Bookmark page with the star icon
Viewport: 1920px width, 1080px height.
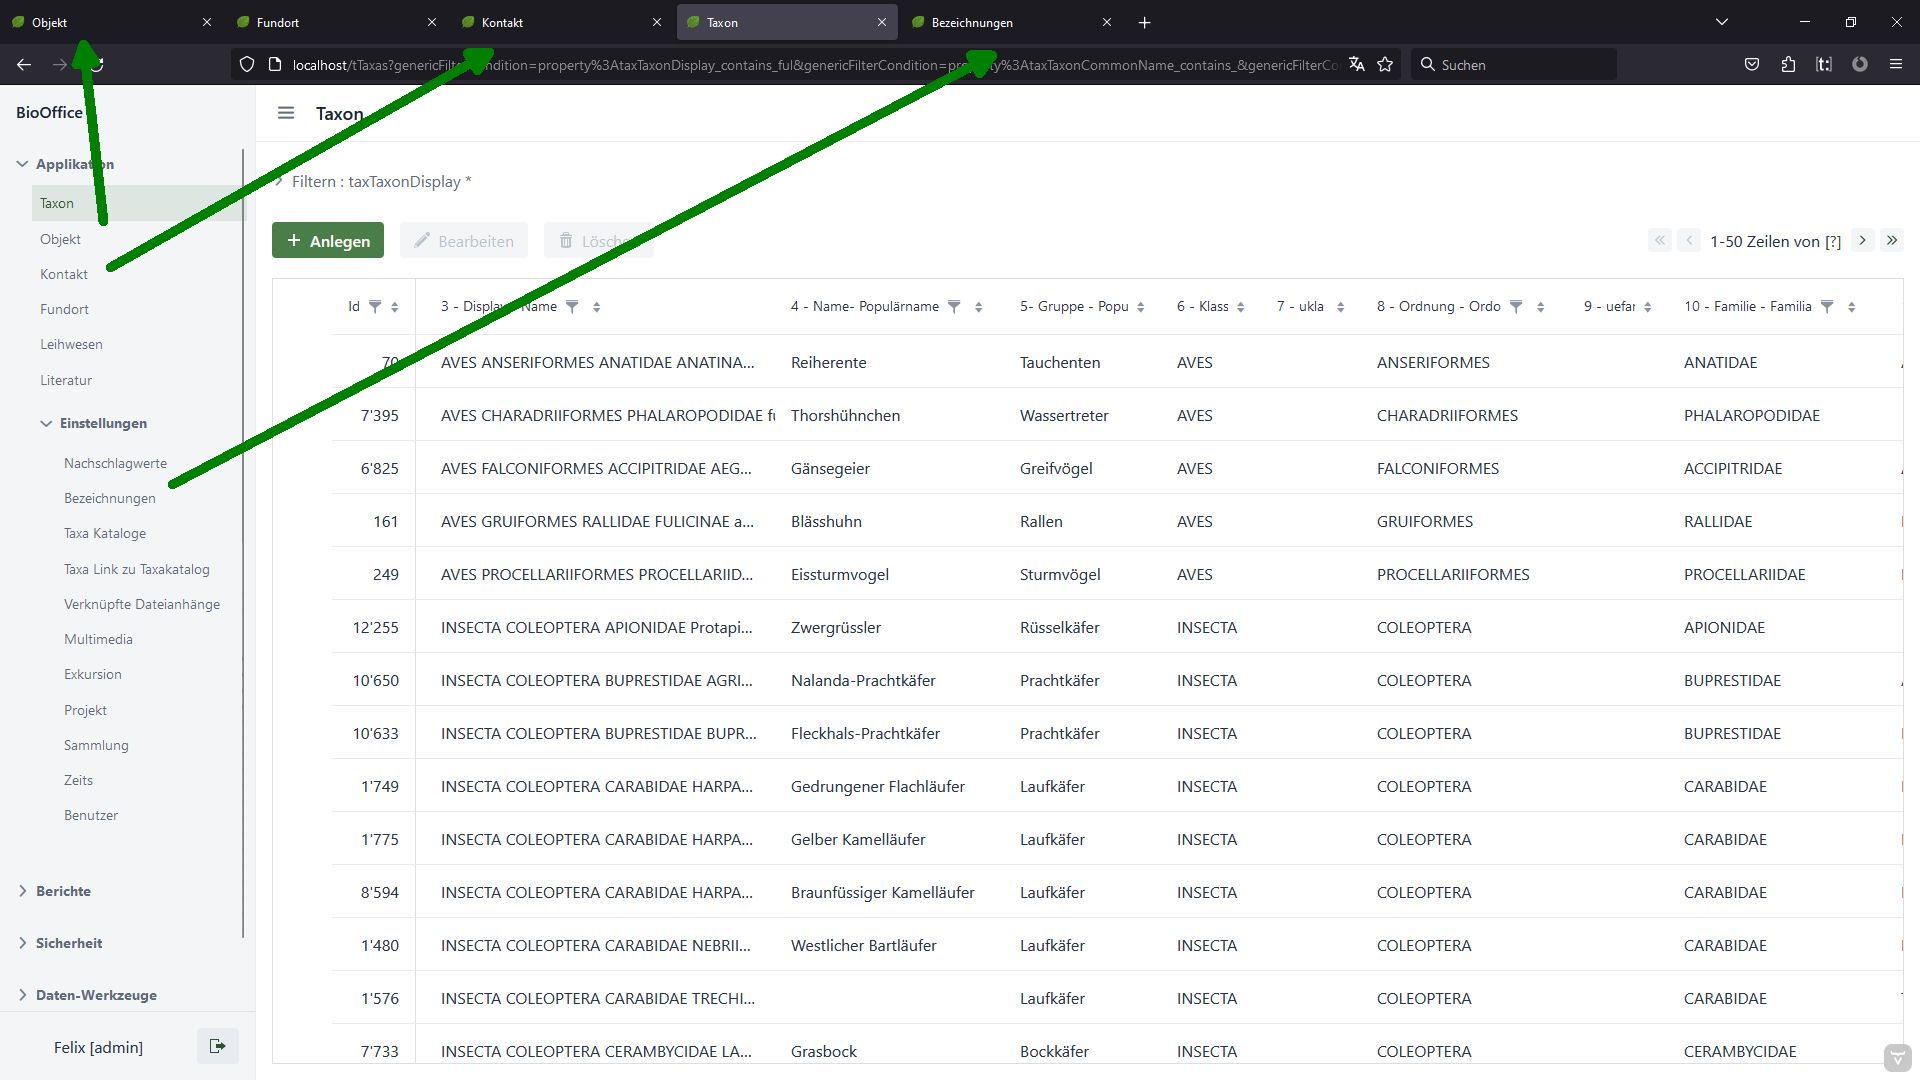[1385, 65]
